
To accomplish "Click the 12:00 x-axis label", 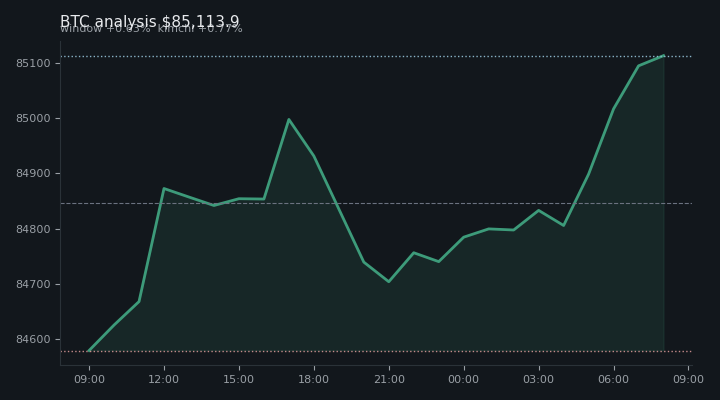I will tap(163, 379).
